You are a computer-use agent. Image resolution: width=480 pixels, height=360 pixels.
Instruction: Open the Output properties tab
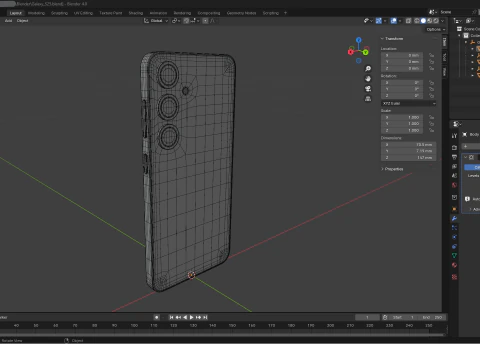tap(454, 157)
